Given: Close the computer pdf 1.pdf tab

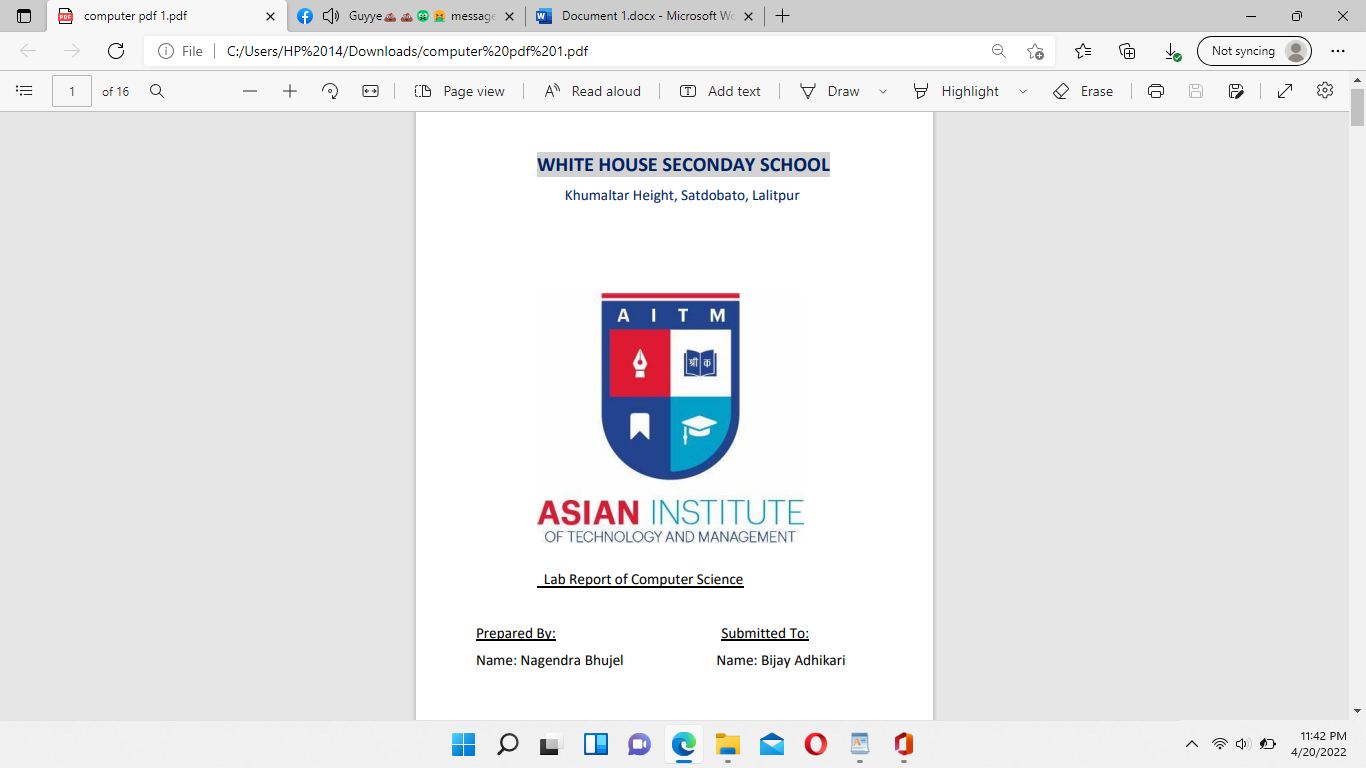Looking at the screenshot, I should coord(270,16).
